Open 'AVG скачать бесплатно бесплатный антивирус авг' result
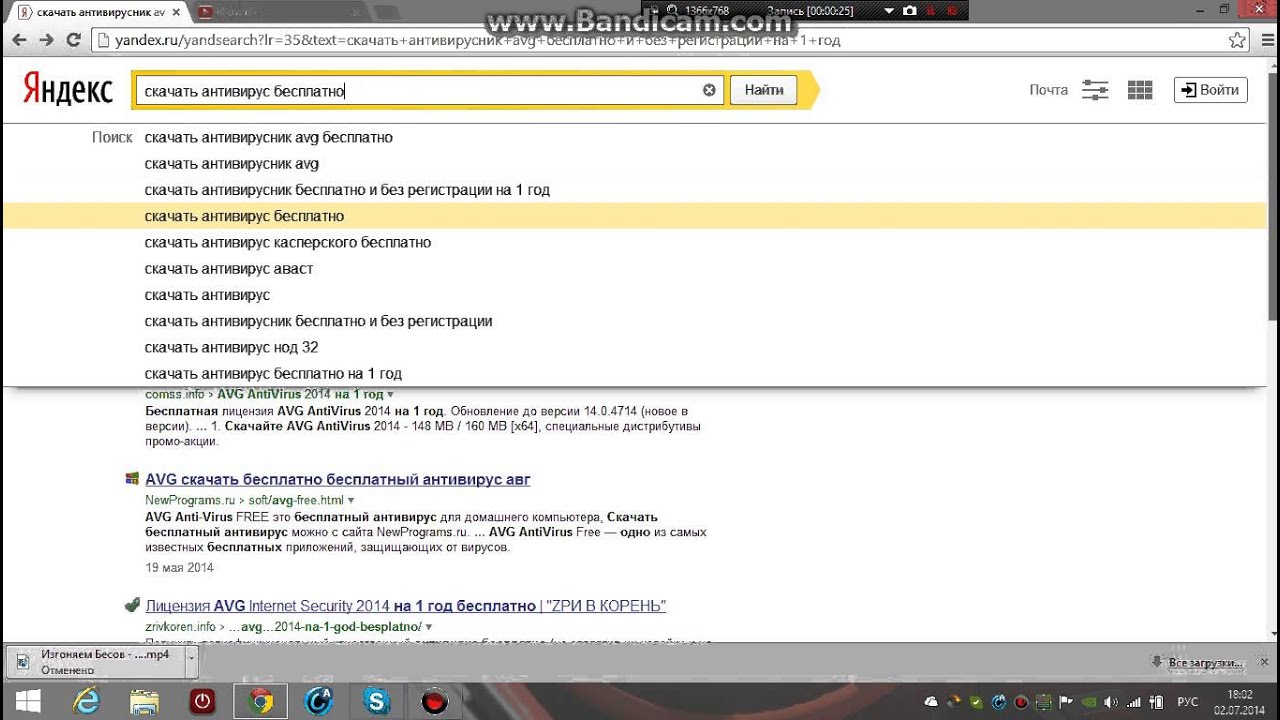 pos(338,480)
